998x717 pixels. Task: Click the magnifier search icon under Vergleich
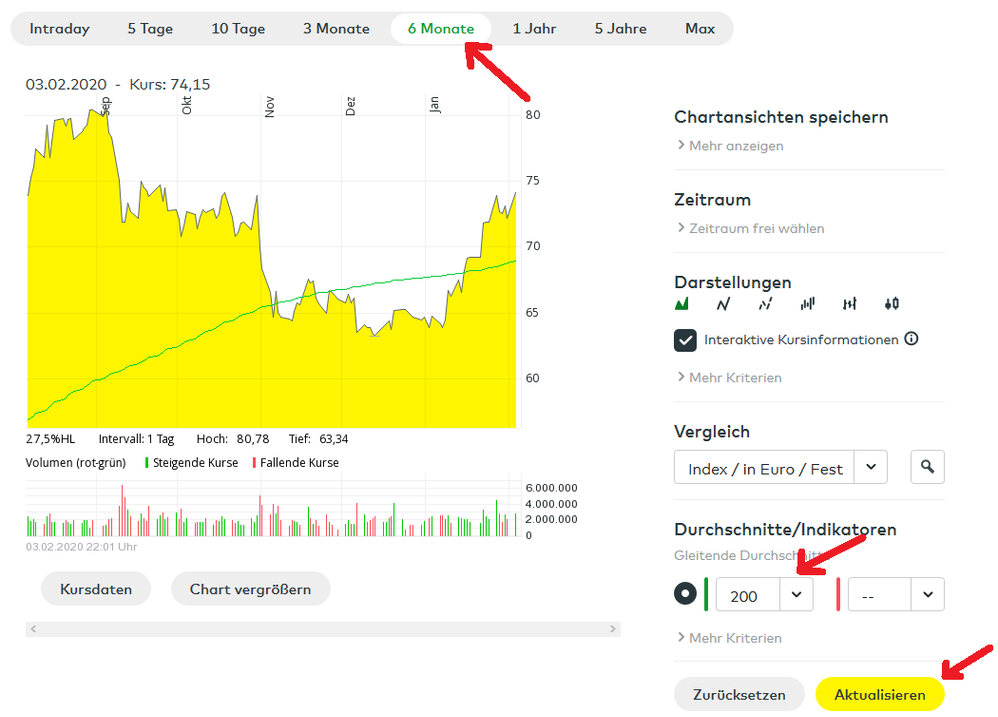(927, 467)
